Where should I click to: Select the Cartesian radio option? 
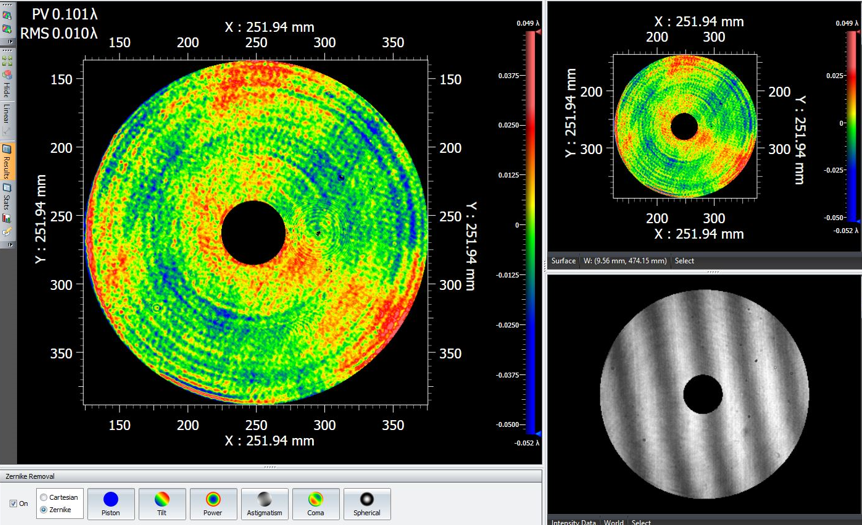(x=43, y=497)
